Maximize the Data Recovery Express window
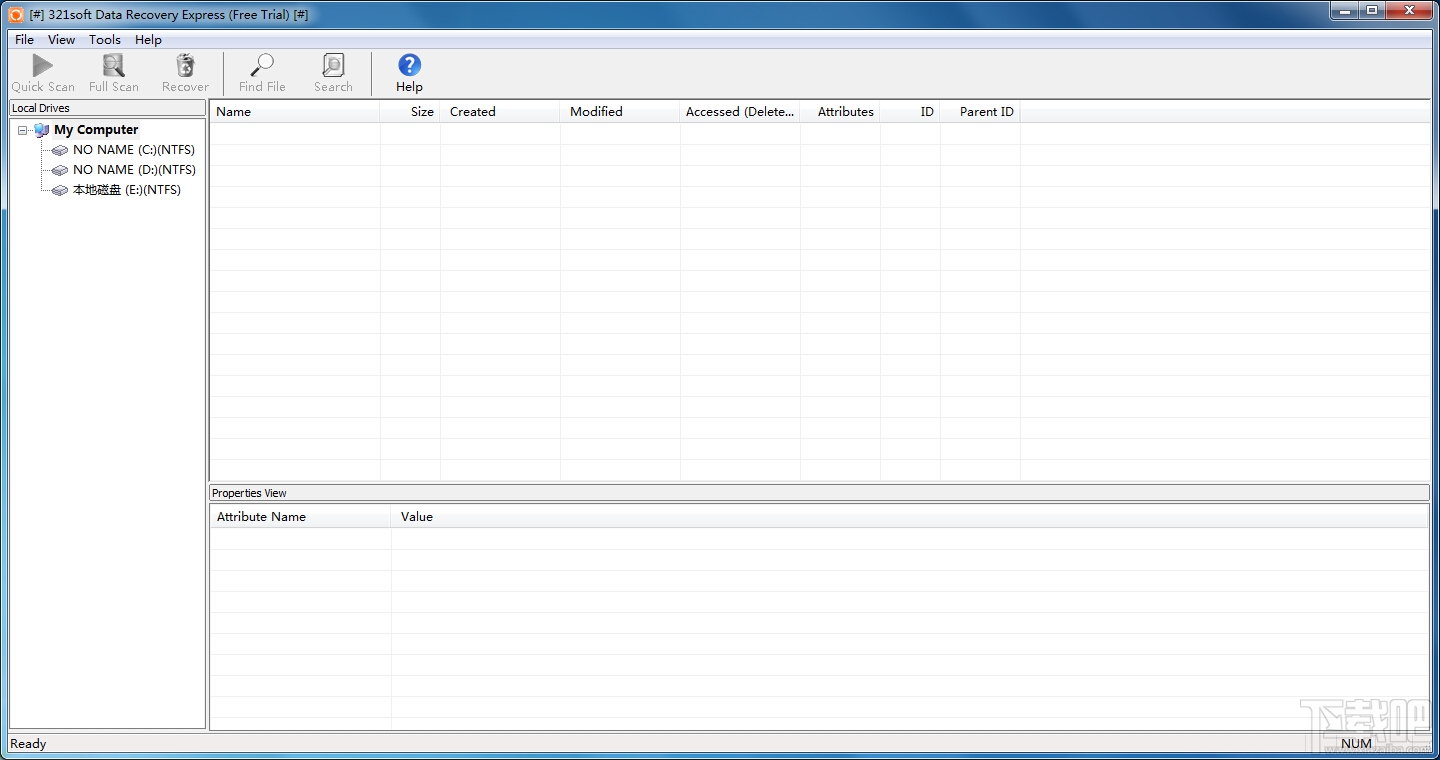This screenshot has width=1440, height=760. tap(1372, 10)
